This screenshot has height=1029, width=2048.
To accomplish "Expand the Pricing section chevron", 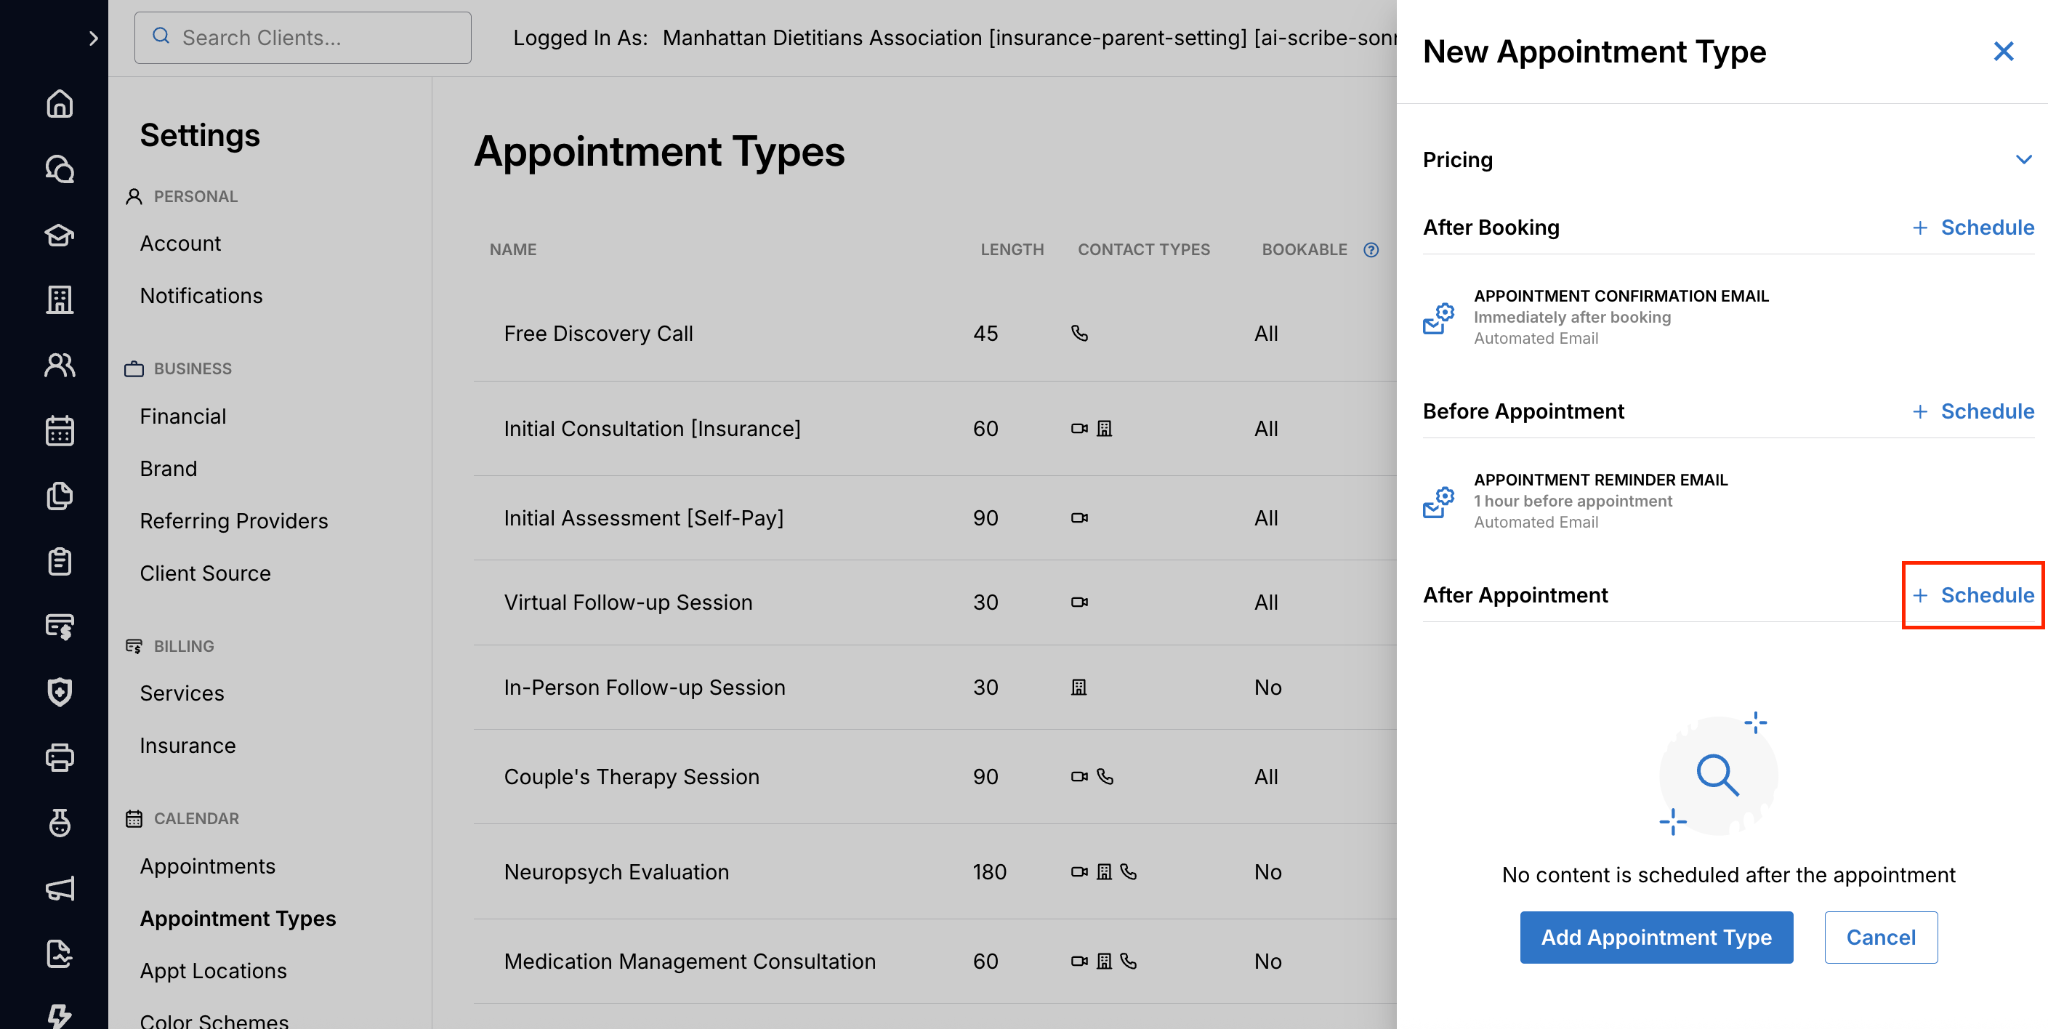I will 2024,160.
